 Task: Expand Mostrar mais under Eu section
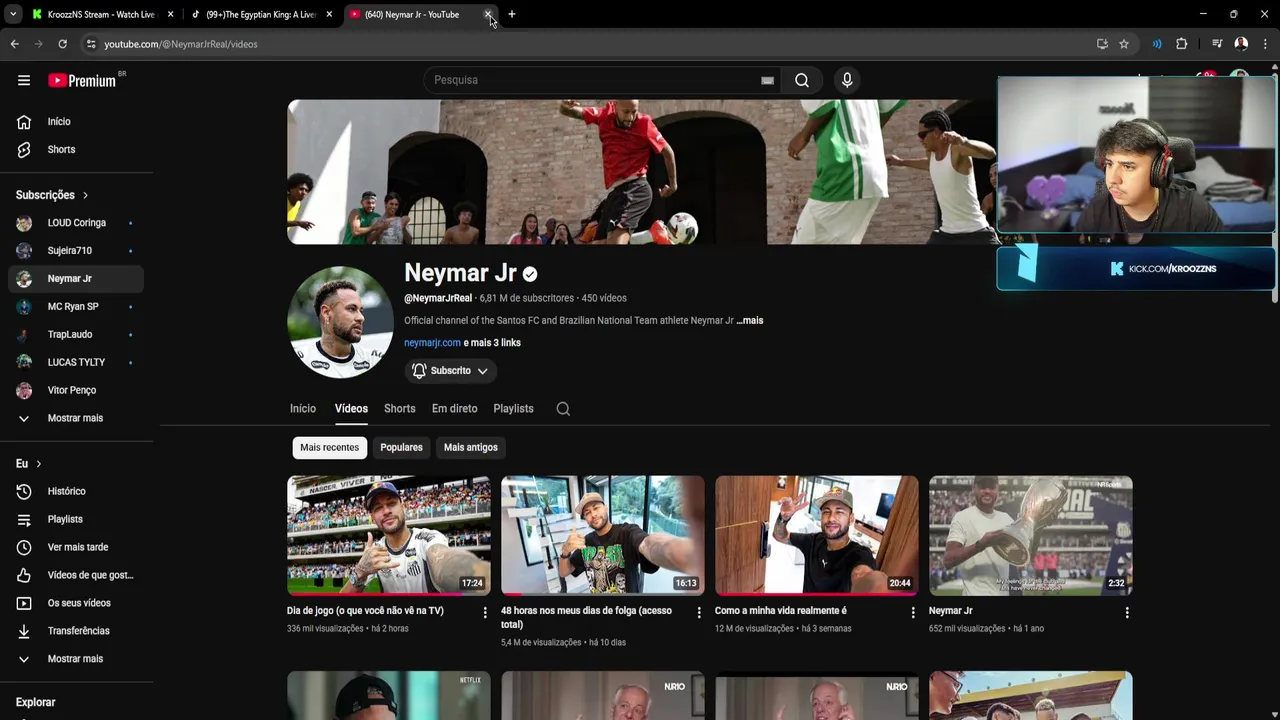76,659
